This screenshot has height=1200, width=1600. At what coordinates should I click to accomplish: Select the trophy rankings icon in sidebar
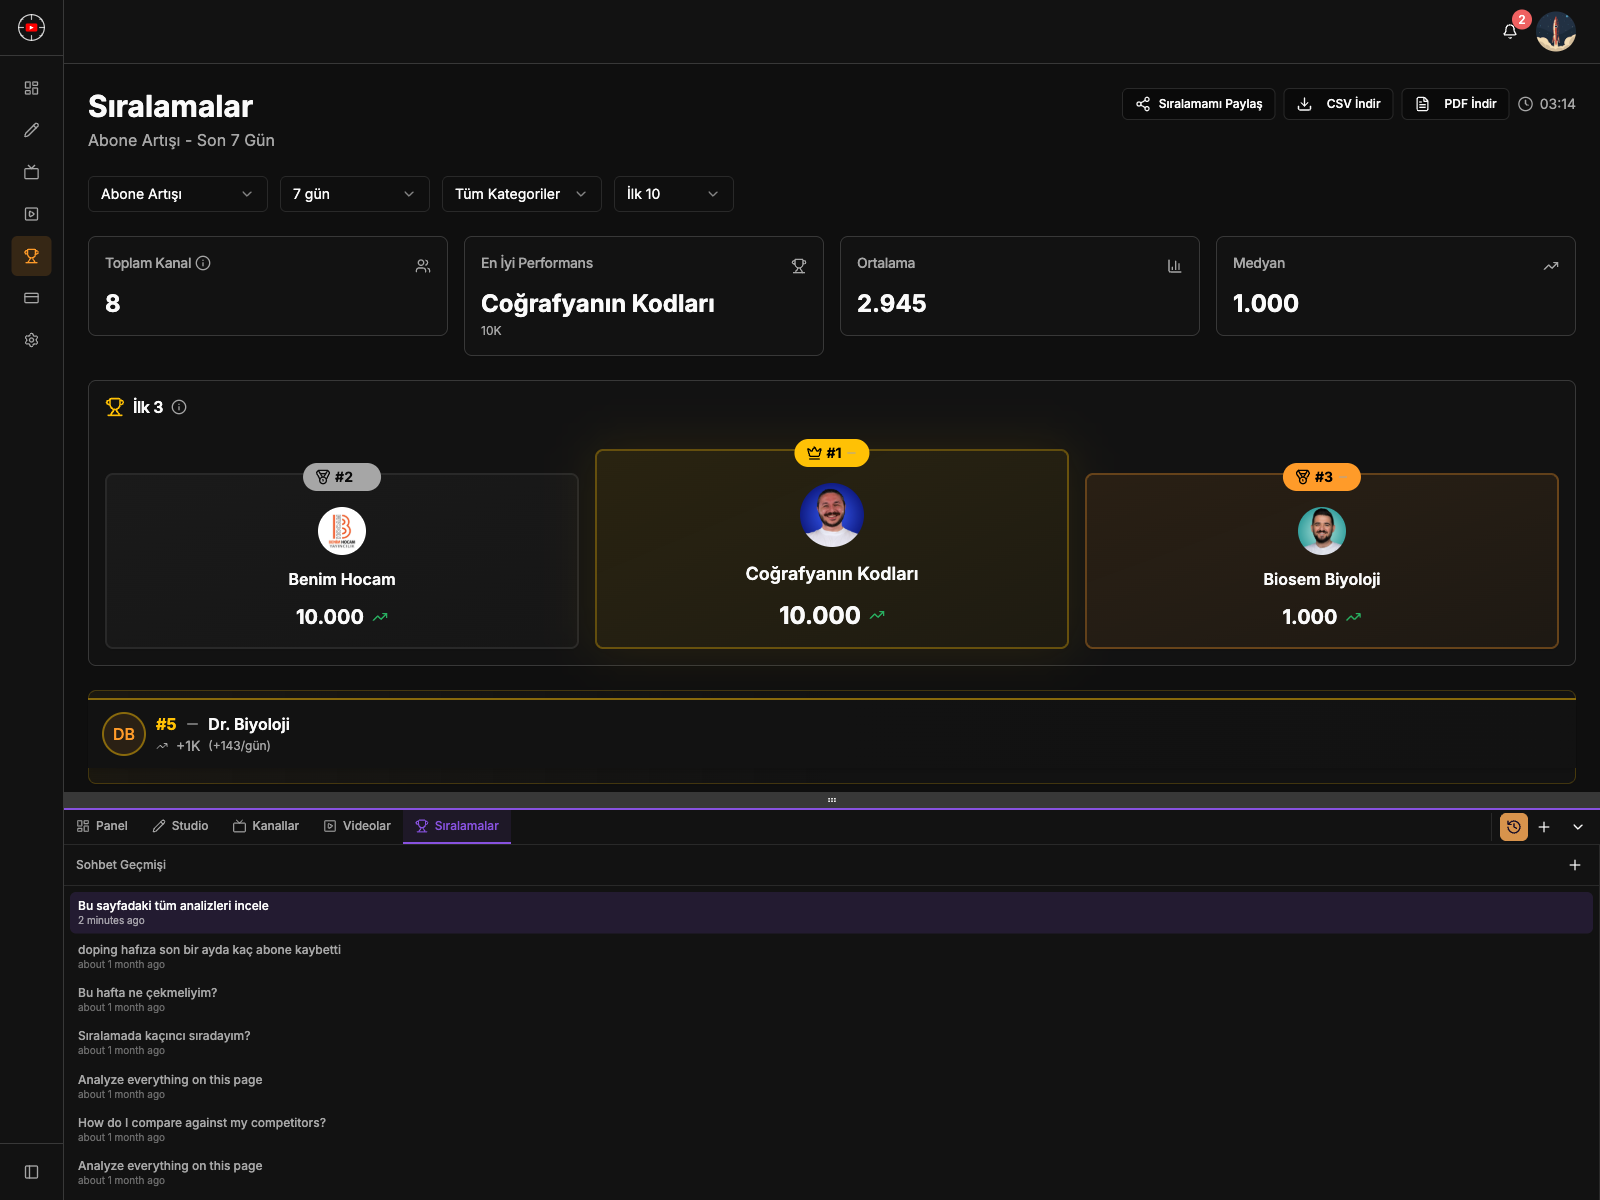click(31, 256)
